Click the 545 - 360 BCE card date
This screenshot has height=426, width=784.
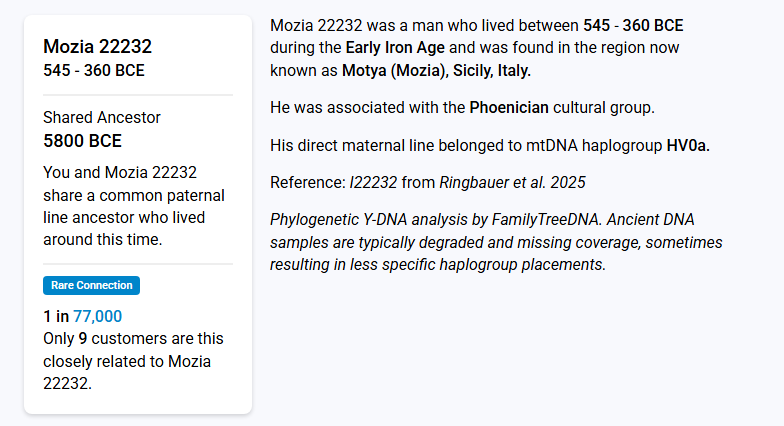94,70
